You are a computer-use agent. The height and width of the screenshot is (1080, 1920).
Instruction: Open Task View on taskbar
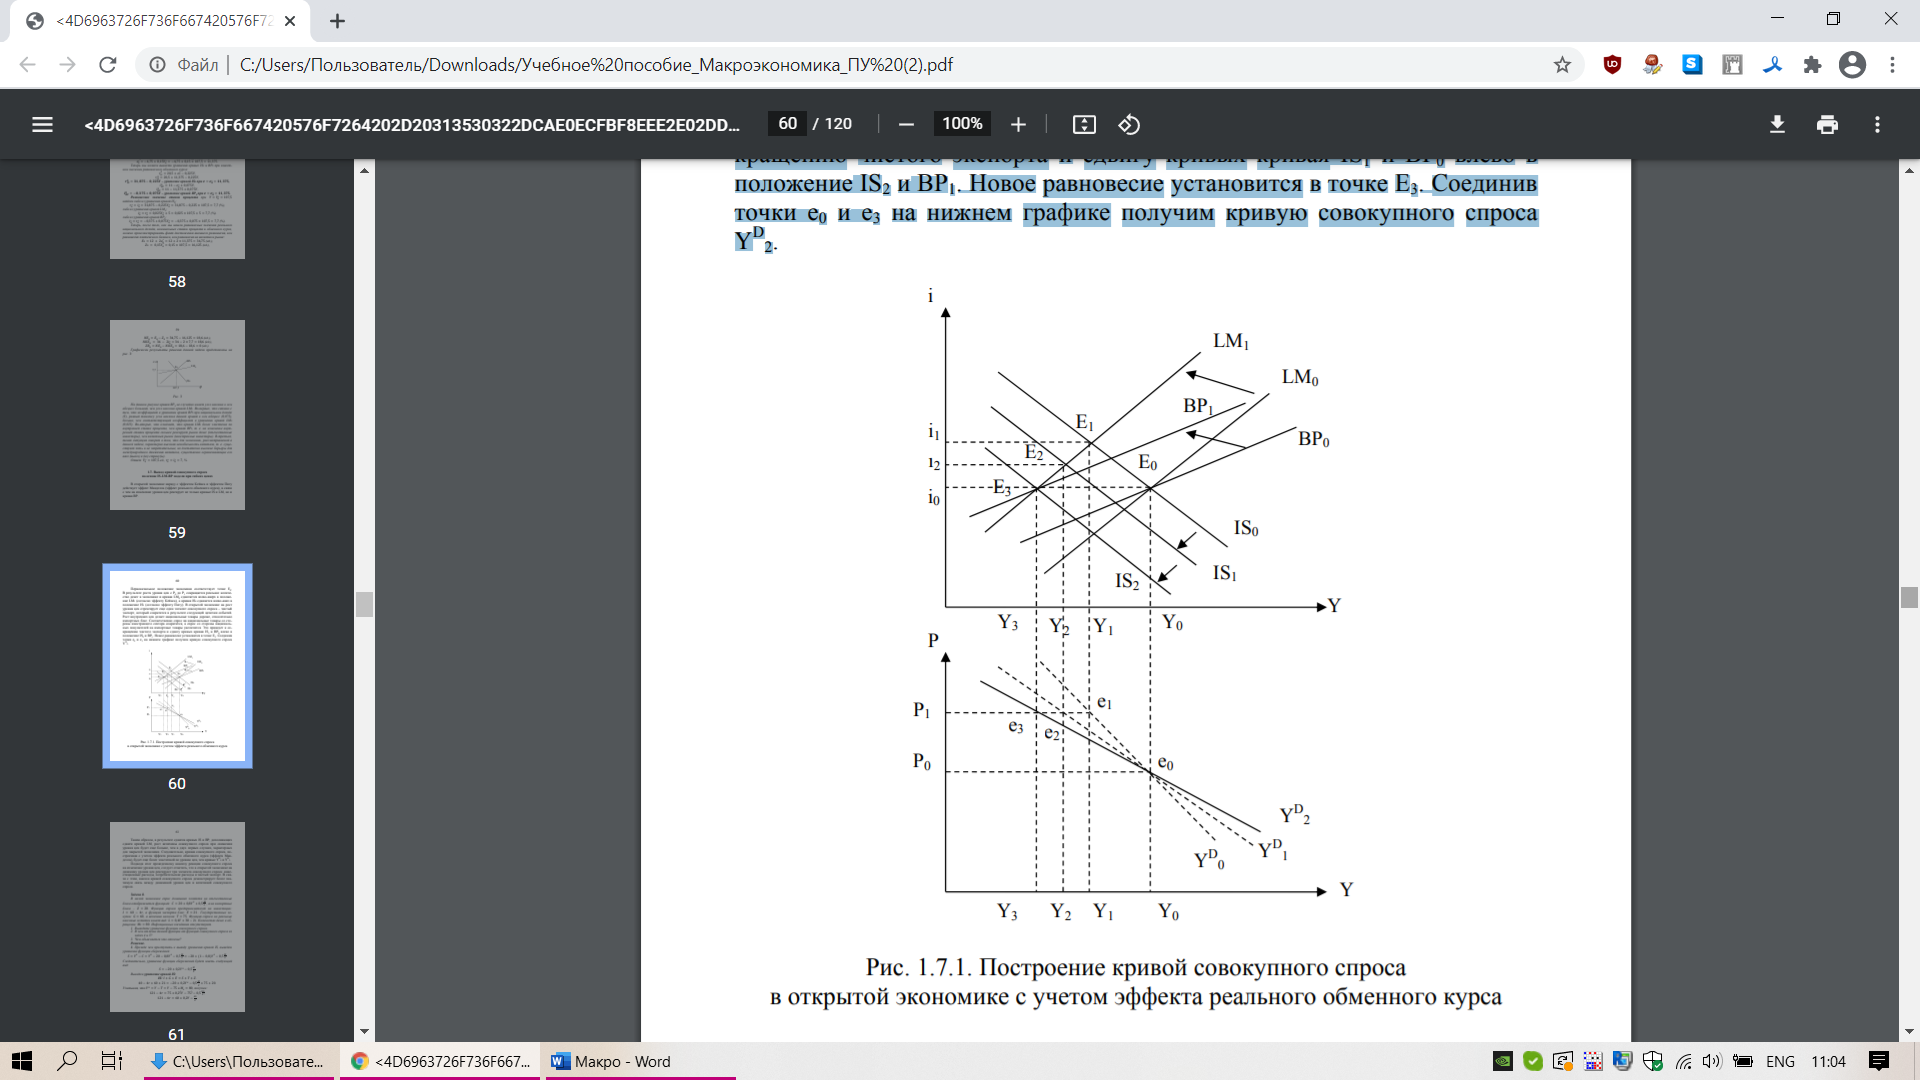point(112,1061)
